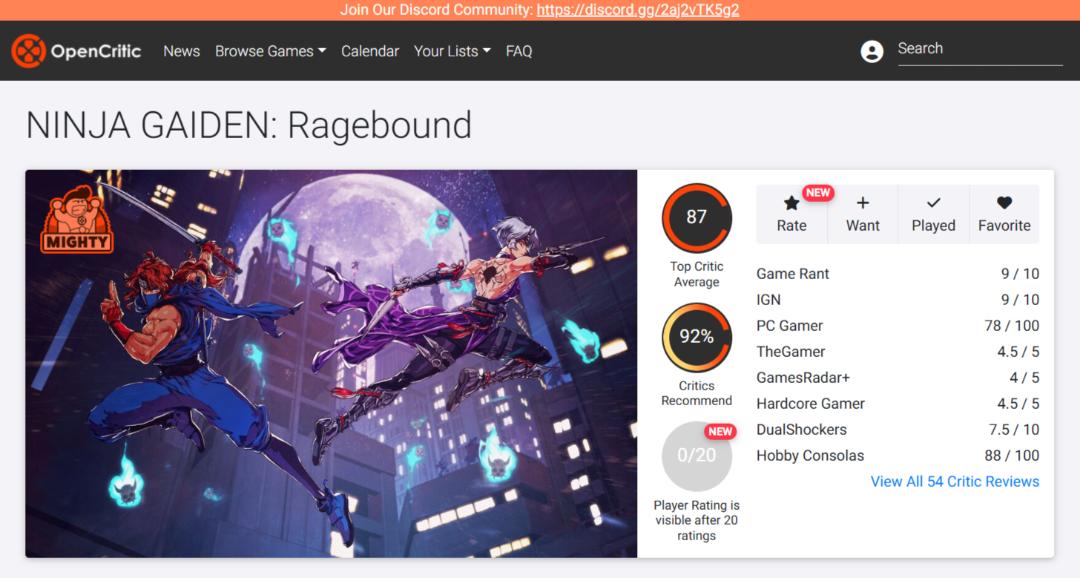
Task: Expand the Browse Games dropdown
Action: pos(271,51)
